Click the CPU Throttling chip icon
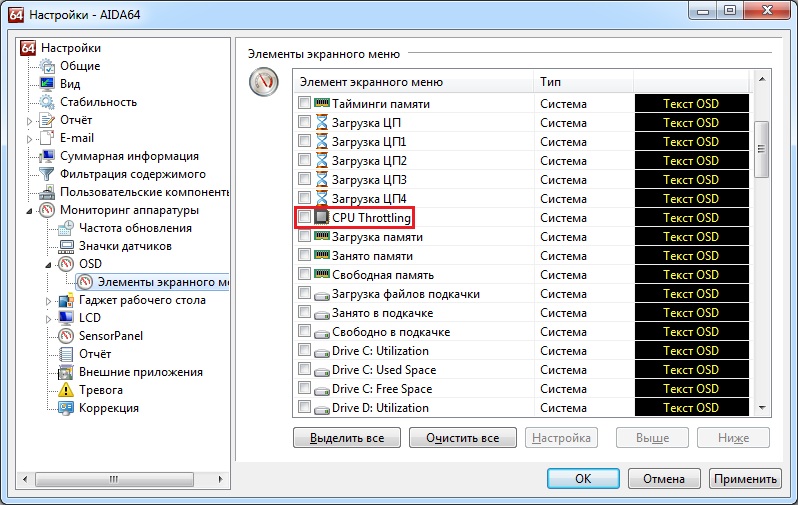 pos(322,218)
